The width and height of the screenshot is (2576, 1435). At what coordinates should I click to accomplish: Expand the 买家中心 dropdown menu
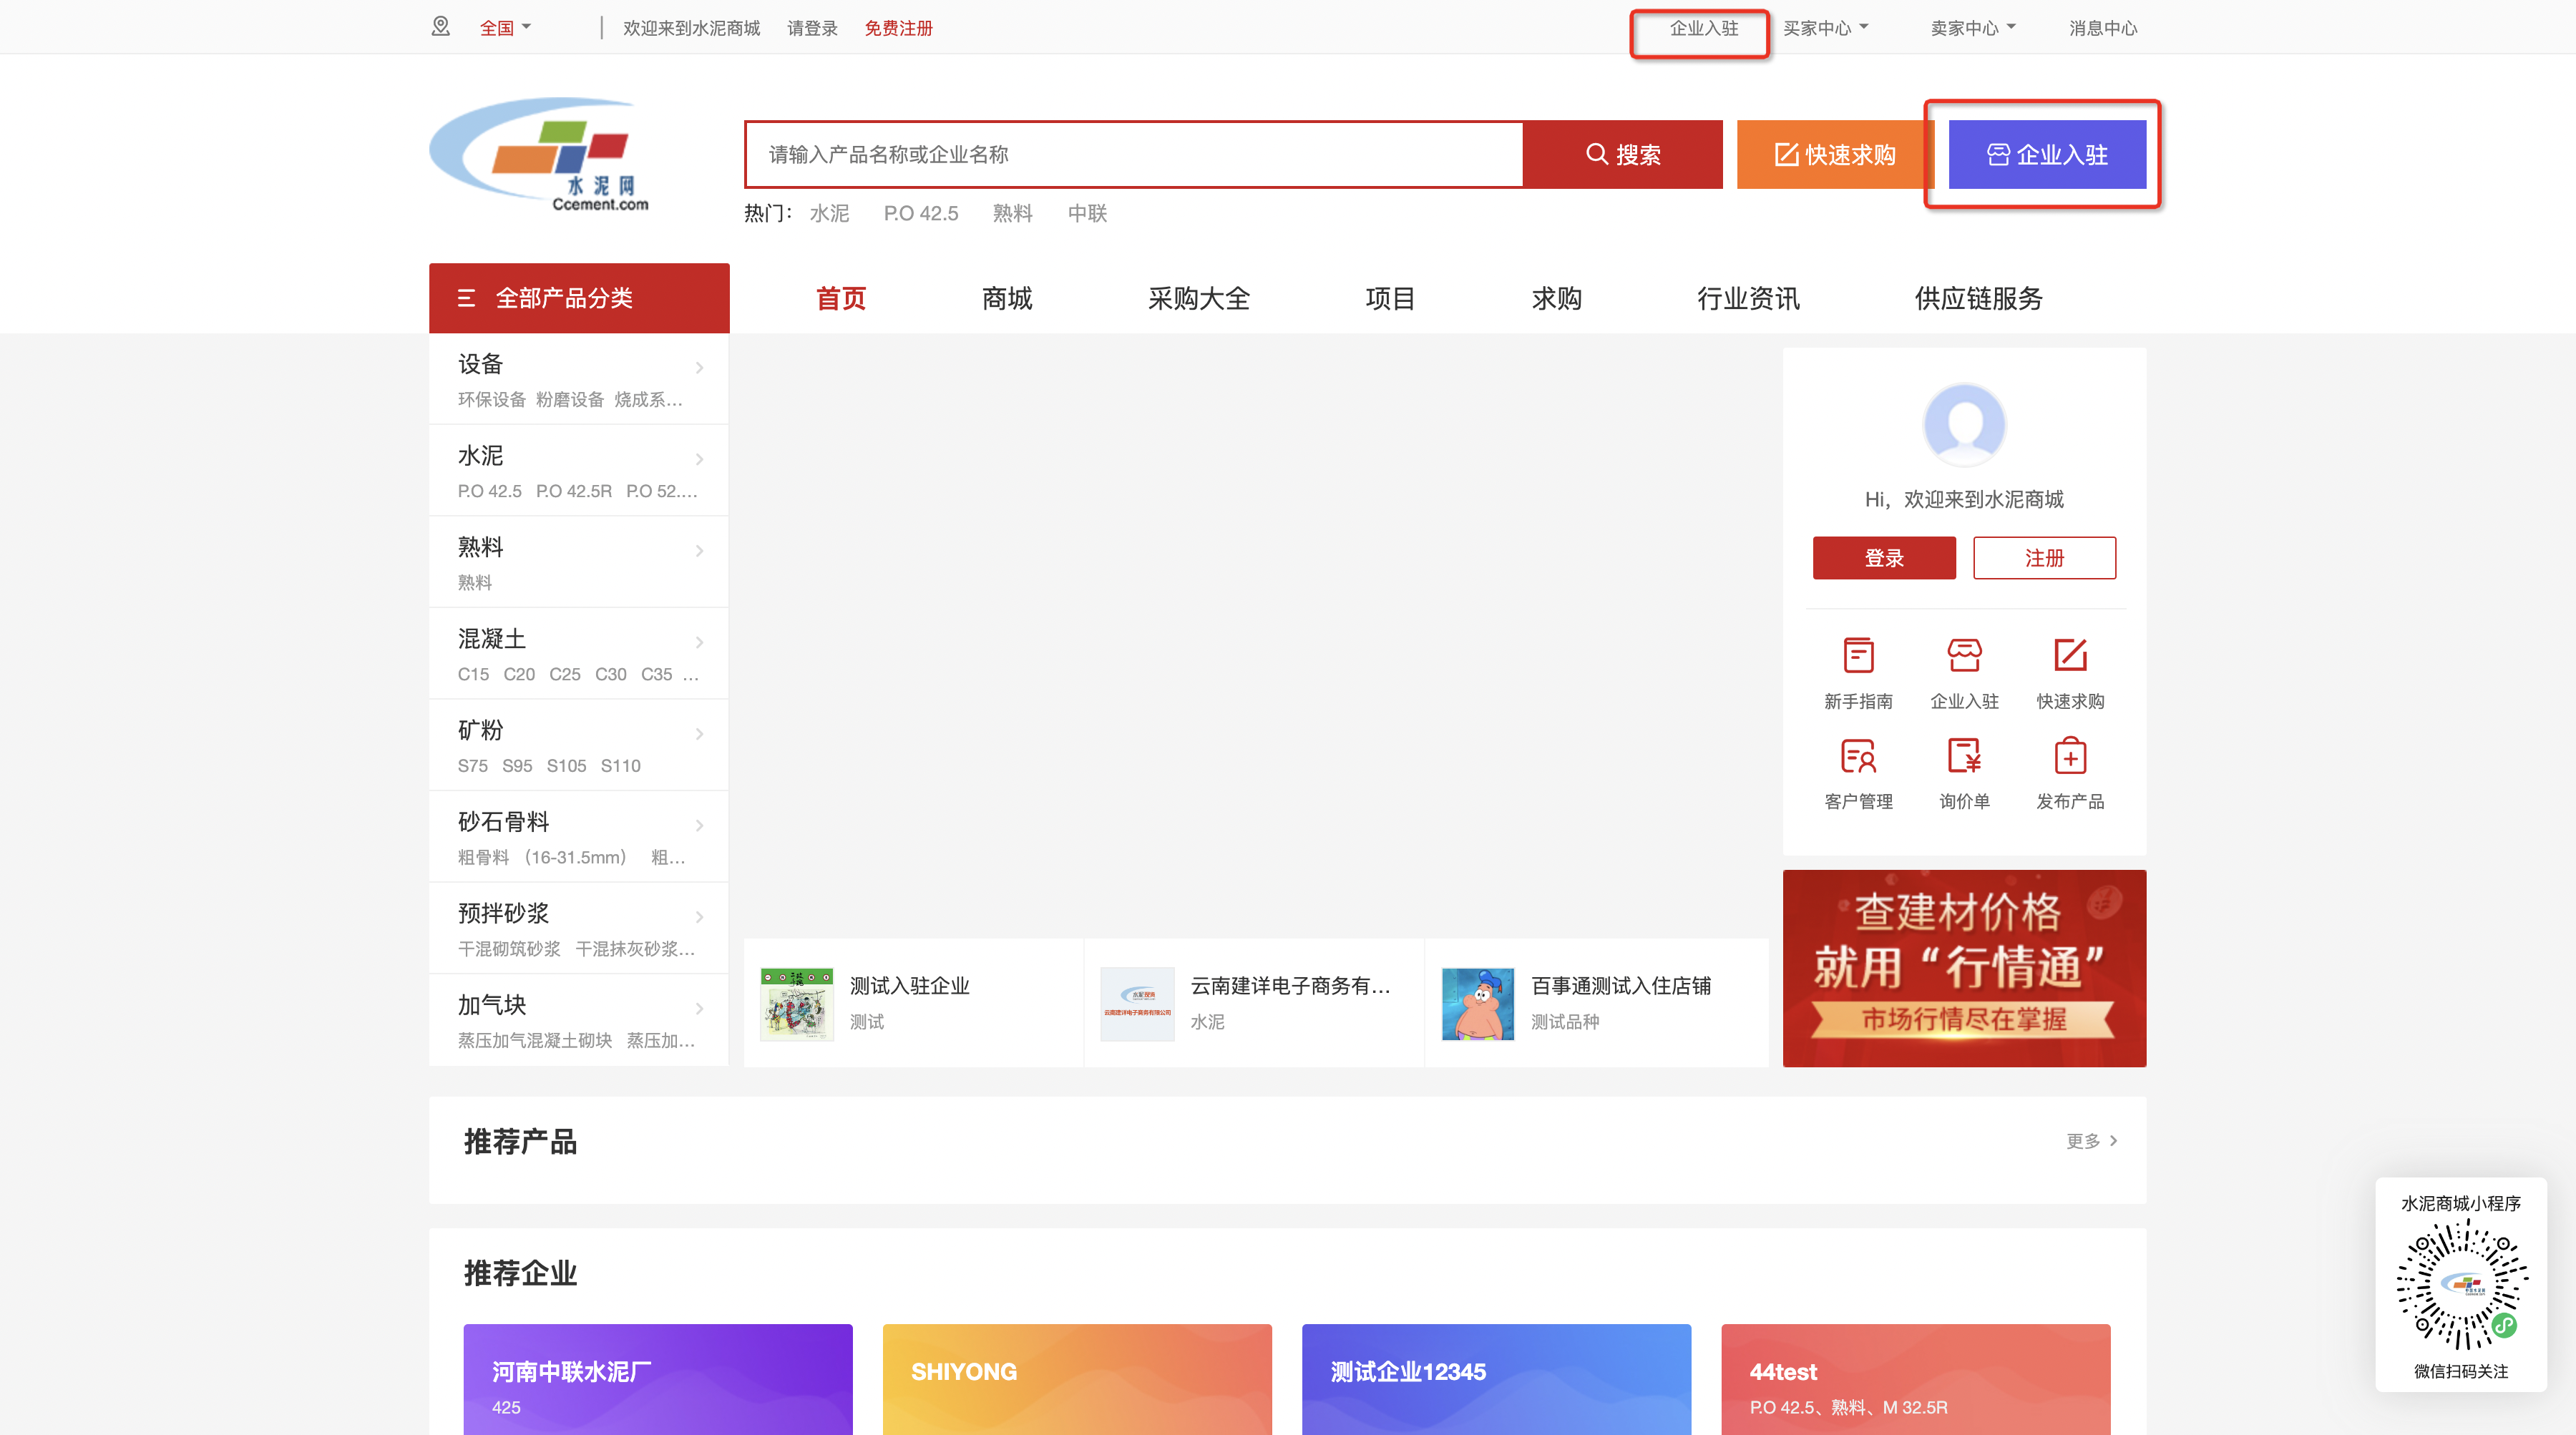[x=1825, y=28]
